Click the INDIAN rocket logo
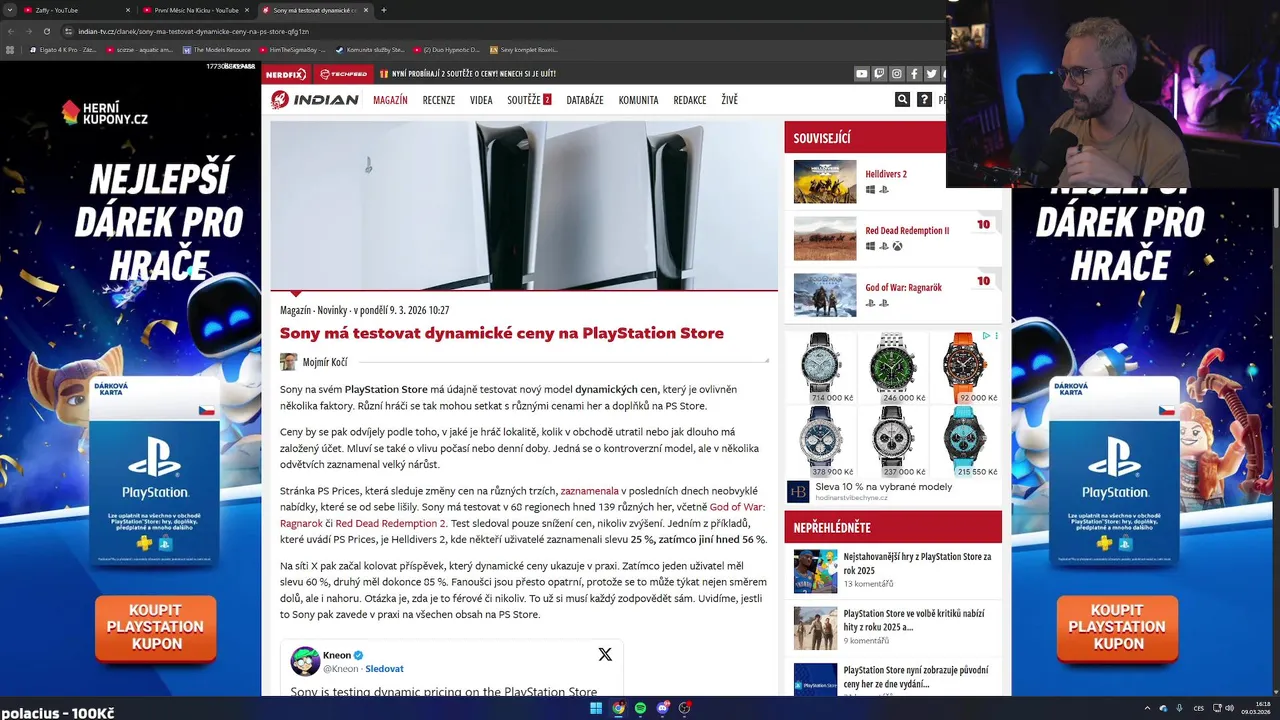The height and width of the screenshot is (720, 1280). pos(314,100)
